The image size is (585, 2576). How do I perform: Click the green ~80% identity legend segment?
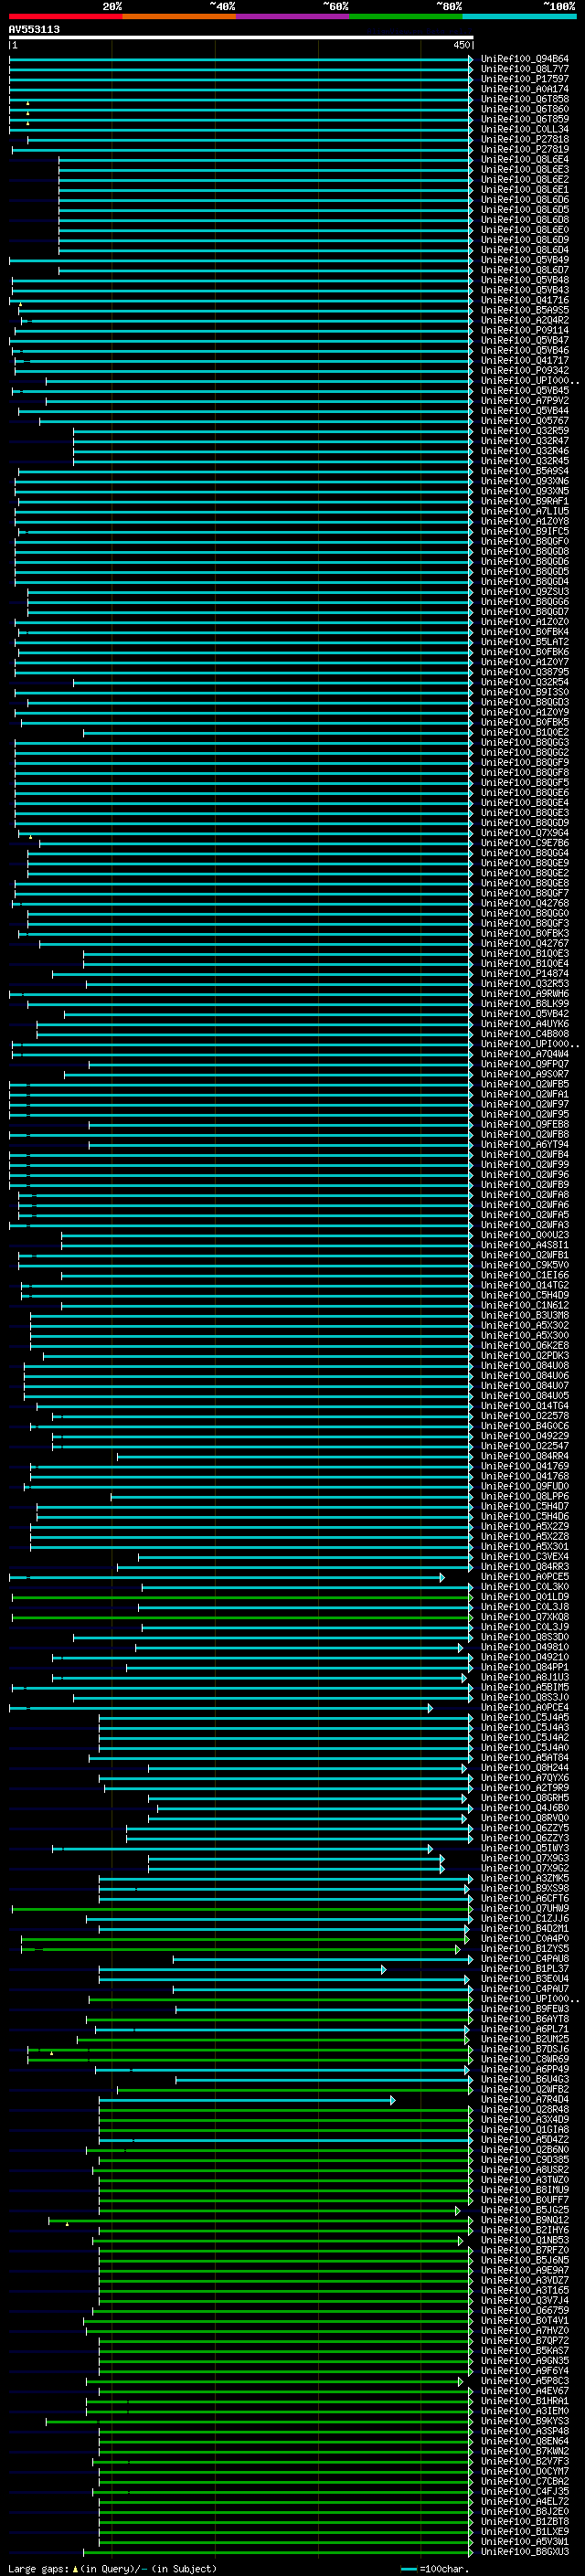click(x=405, y=16)
